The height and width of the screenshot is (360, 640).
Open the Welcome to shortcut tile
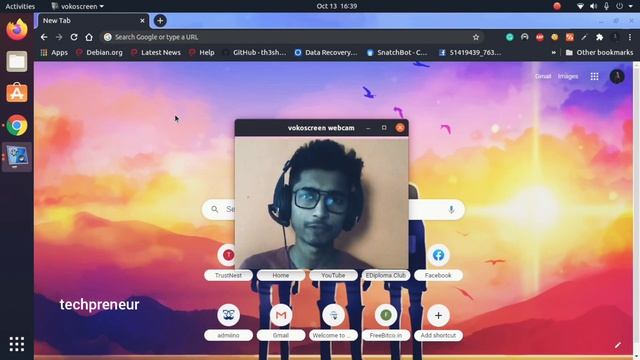333,322
